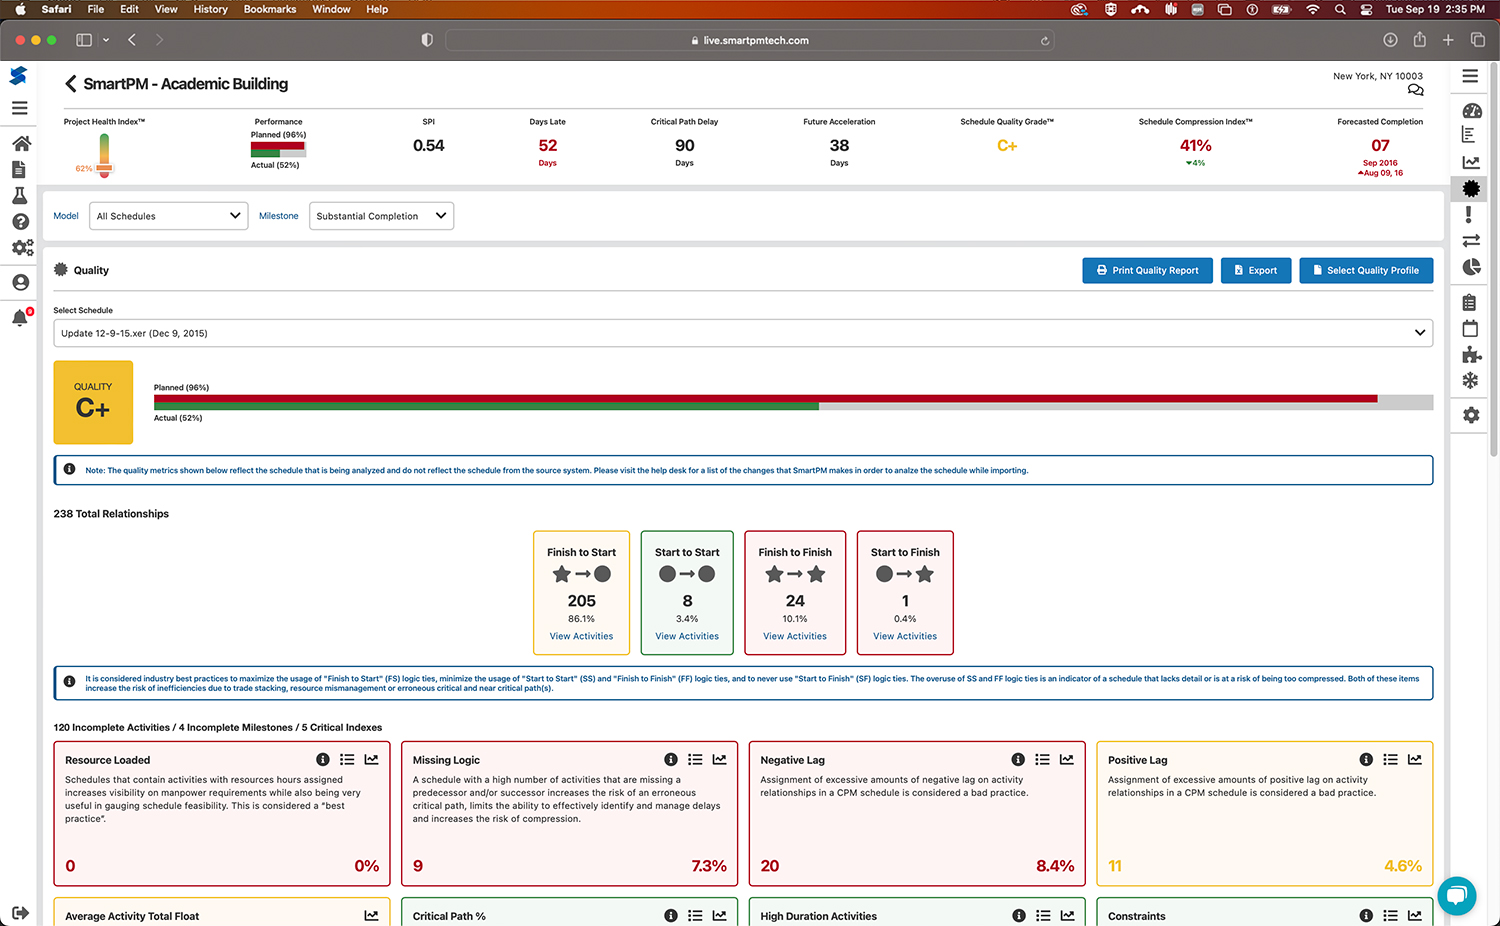Open the puzzle piece icon in right sidebar
This screenshot has width=1500, height=926.
click(1471, 354)
